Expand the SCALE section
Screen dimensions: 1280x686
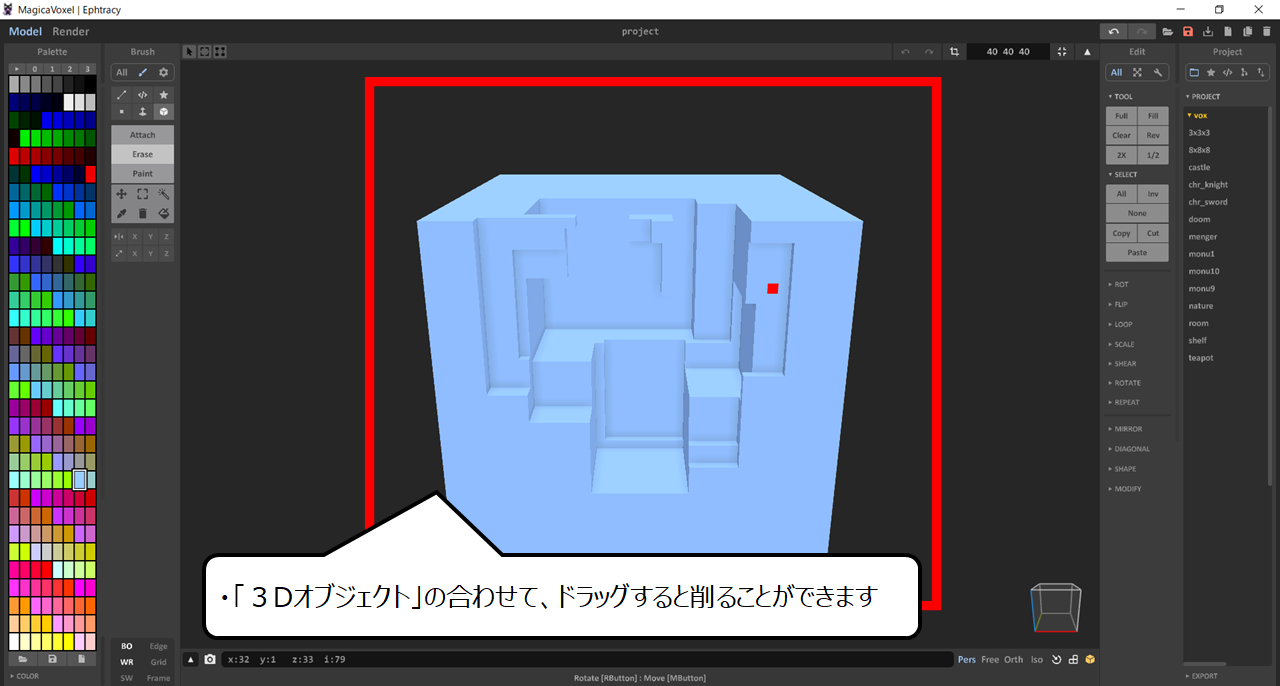[1122, 344]
